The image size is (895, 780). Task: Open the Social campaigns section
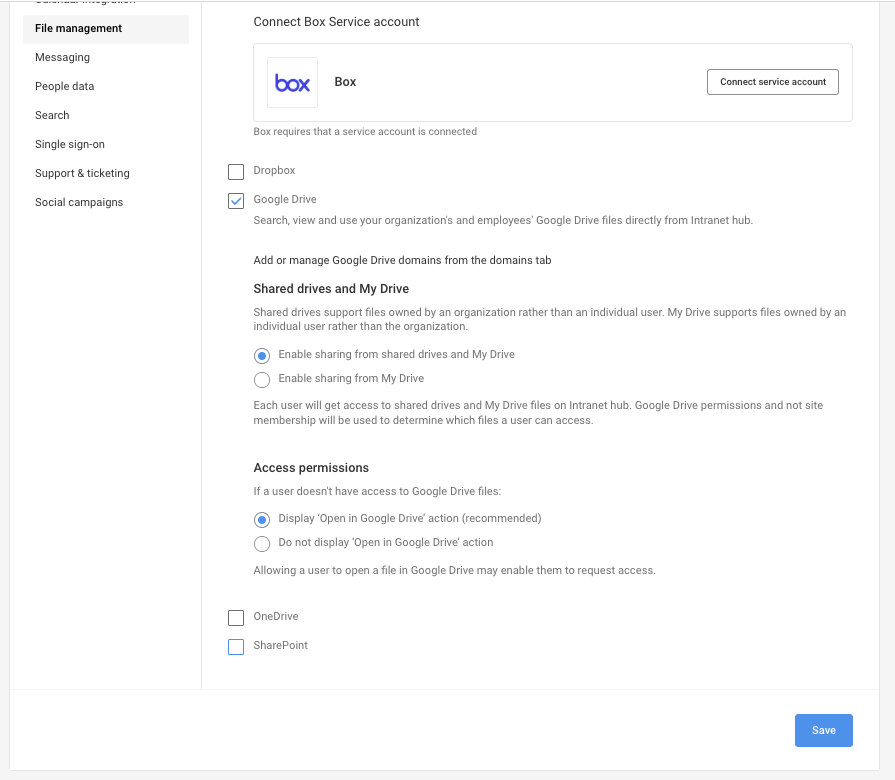tap(79, 202)
